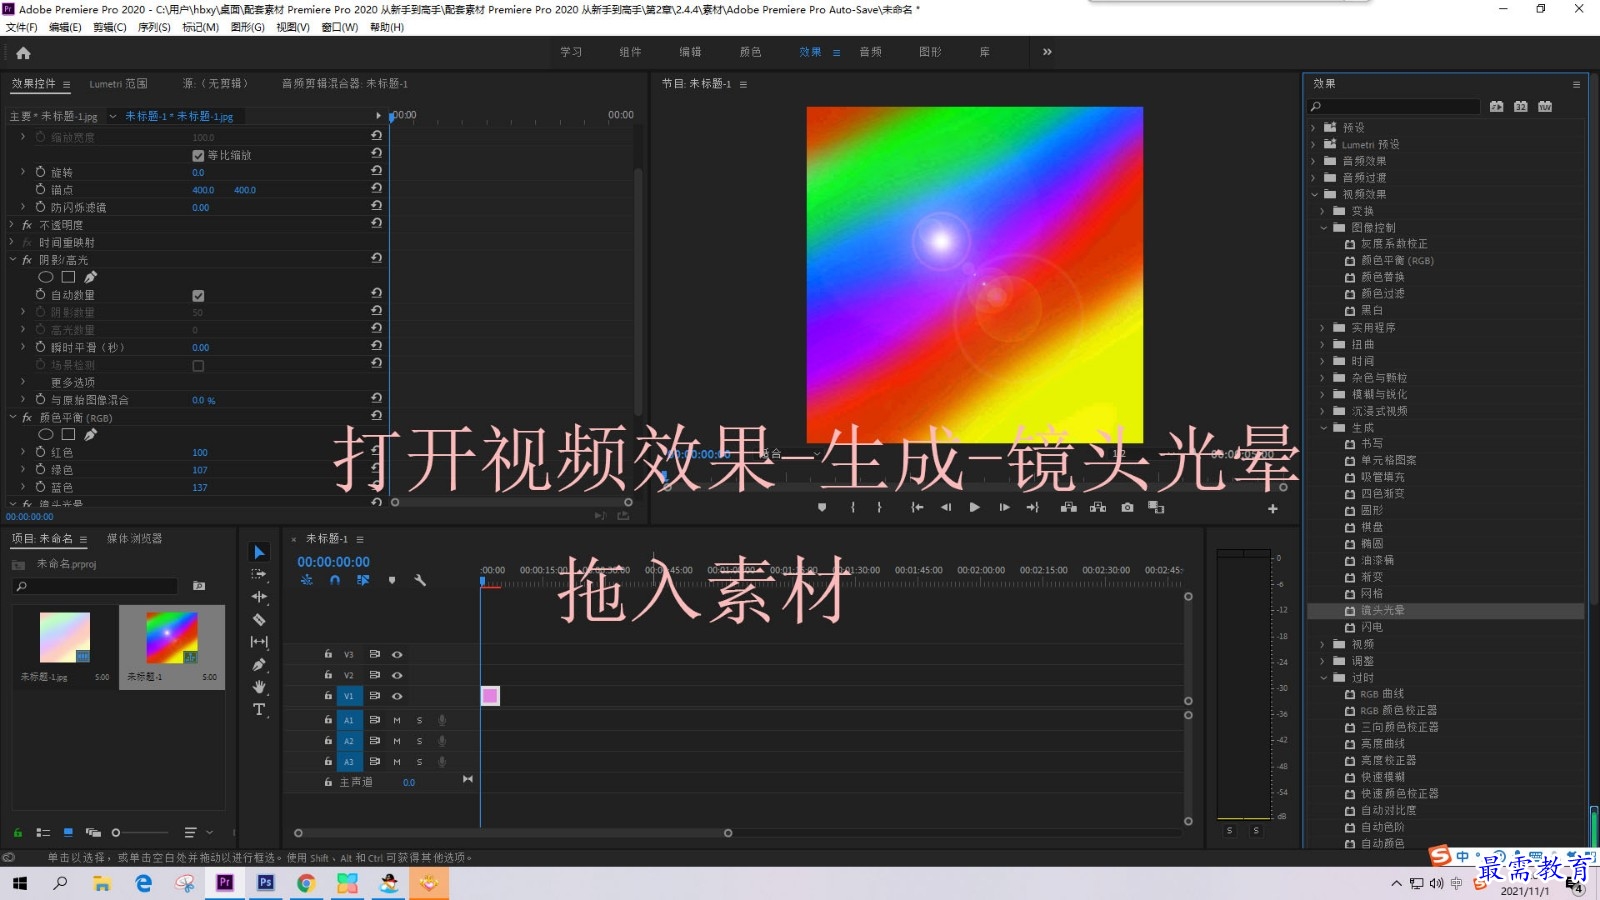The image size is (1600, 900).
Task: Toggle the uniform scale (等比缩放) checkbox
Action: click(198, 155)
